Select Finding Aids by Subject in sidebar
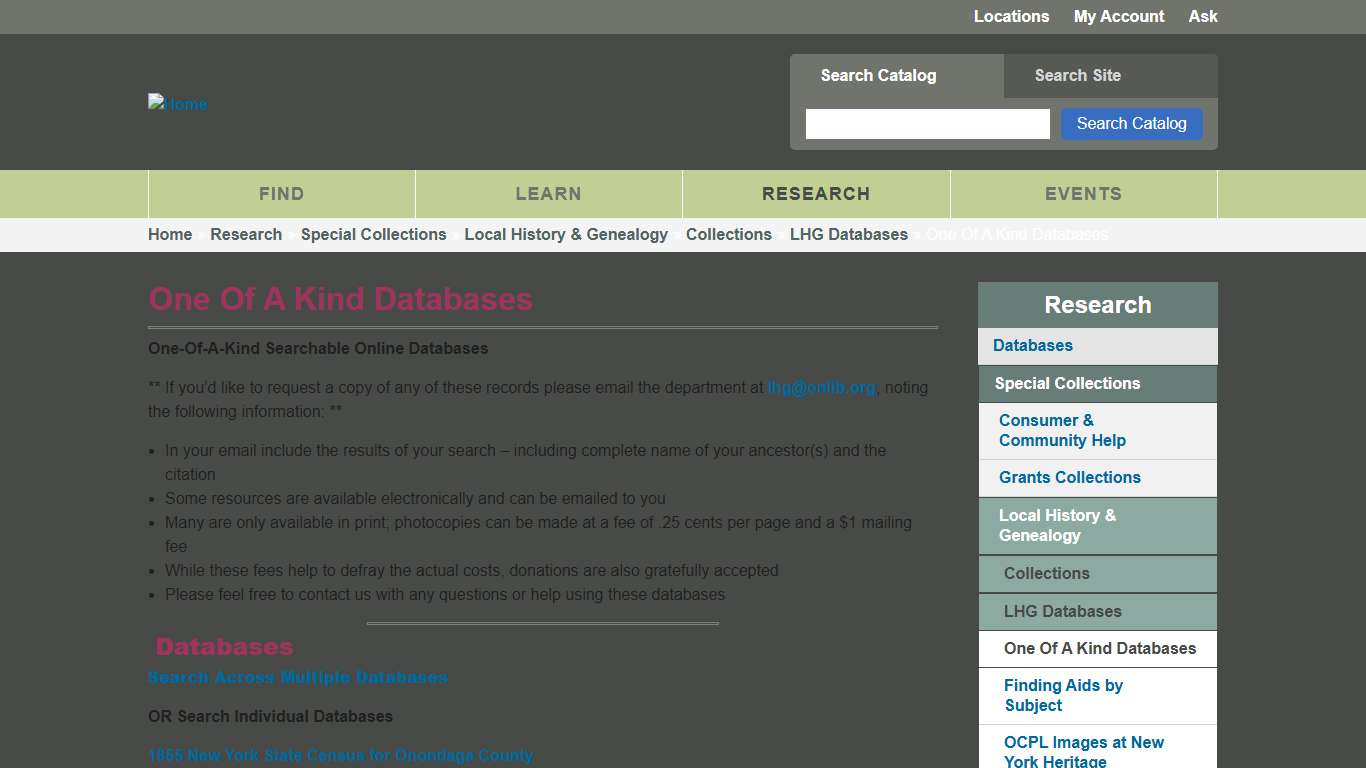 click(1063, 695)
